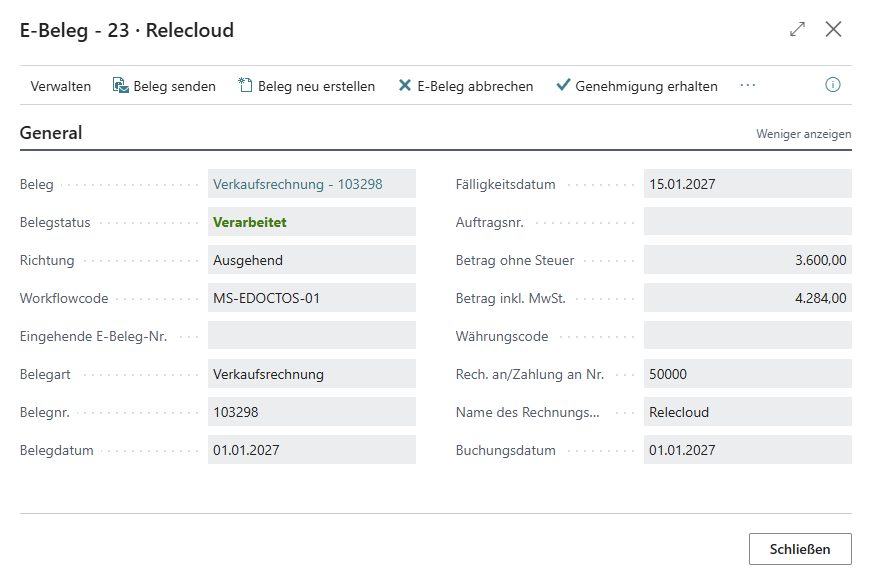
Task: Choose Beleg senden action
Action: [x=164, y=86]
